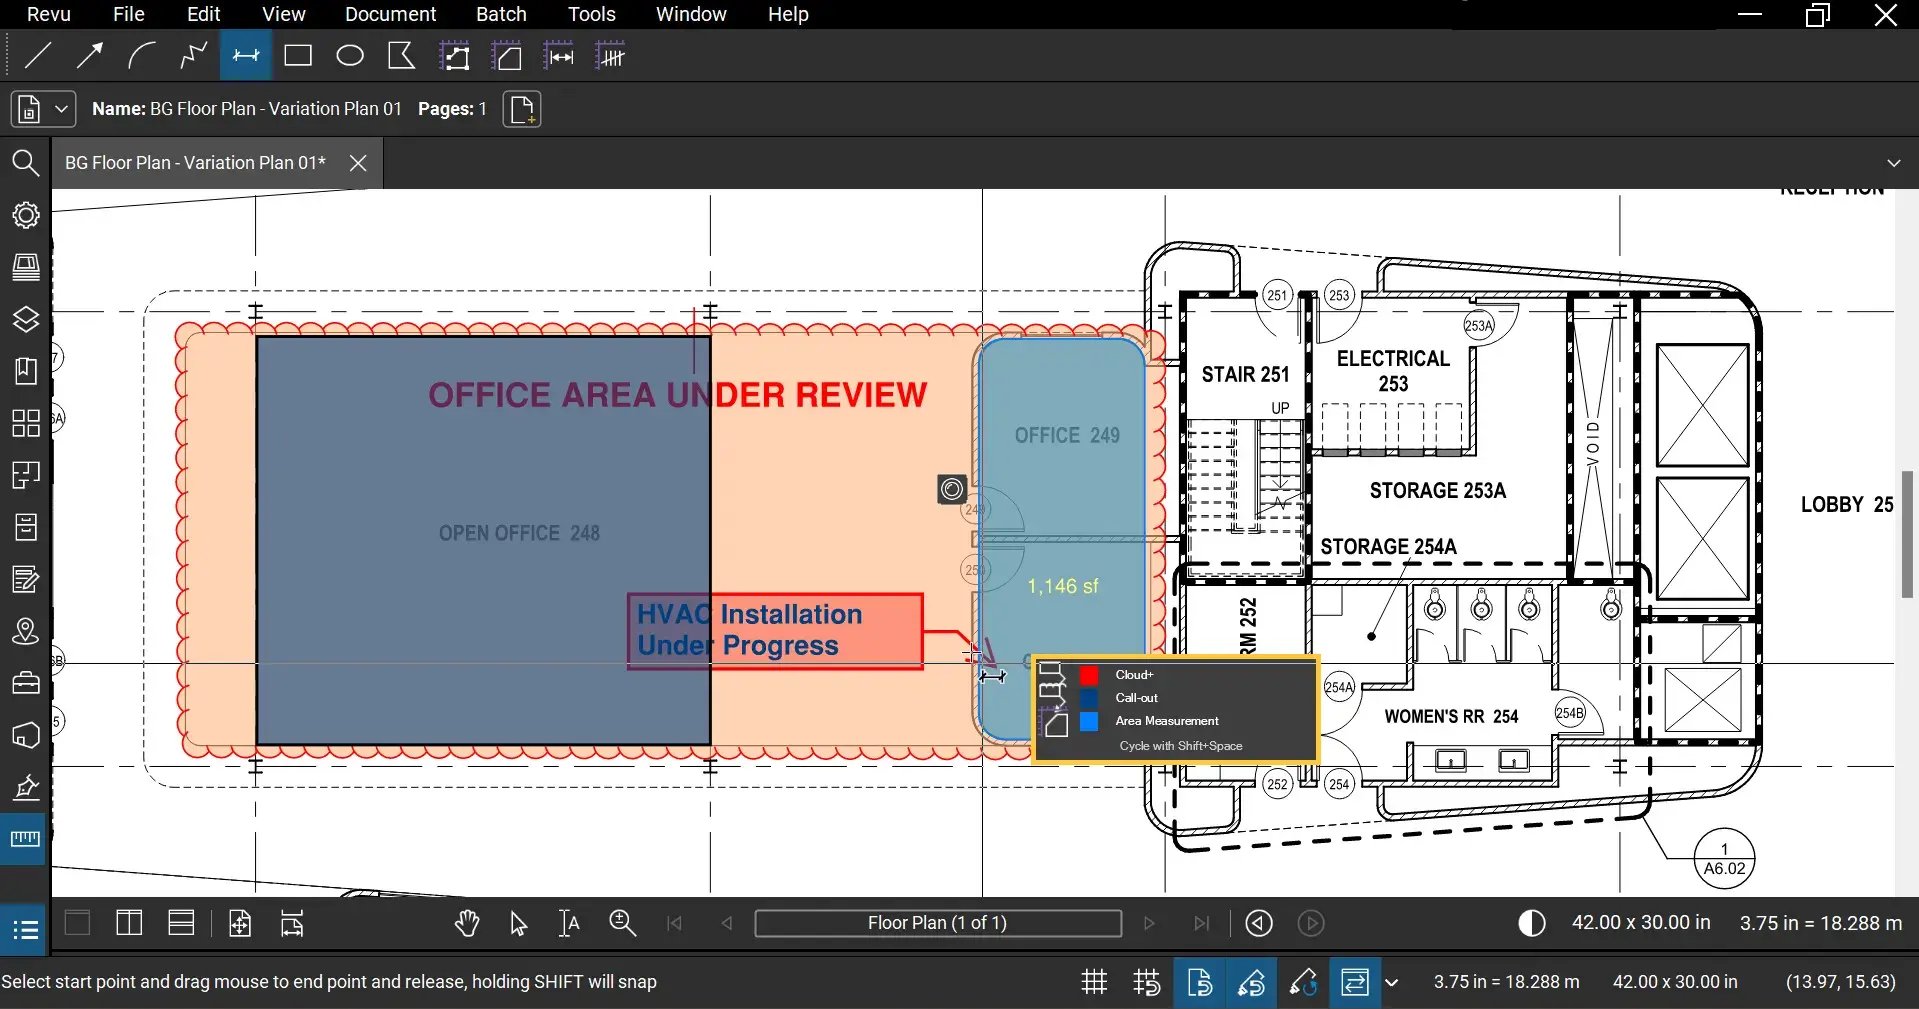Open the Tools menu
1919x1009 pixels.
(x=591, y=14)
